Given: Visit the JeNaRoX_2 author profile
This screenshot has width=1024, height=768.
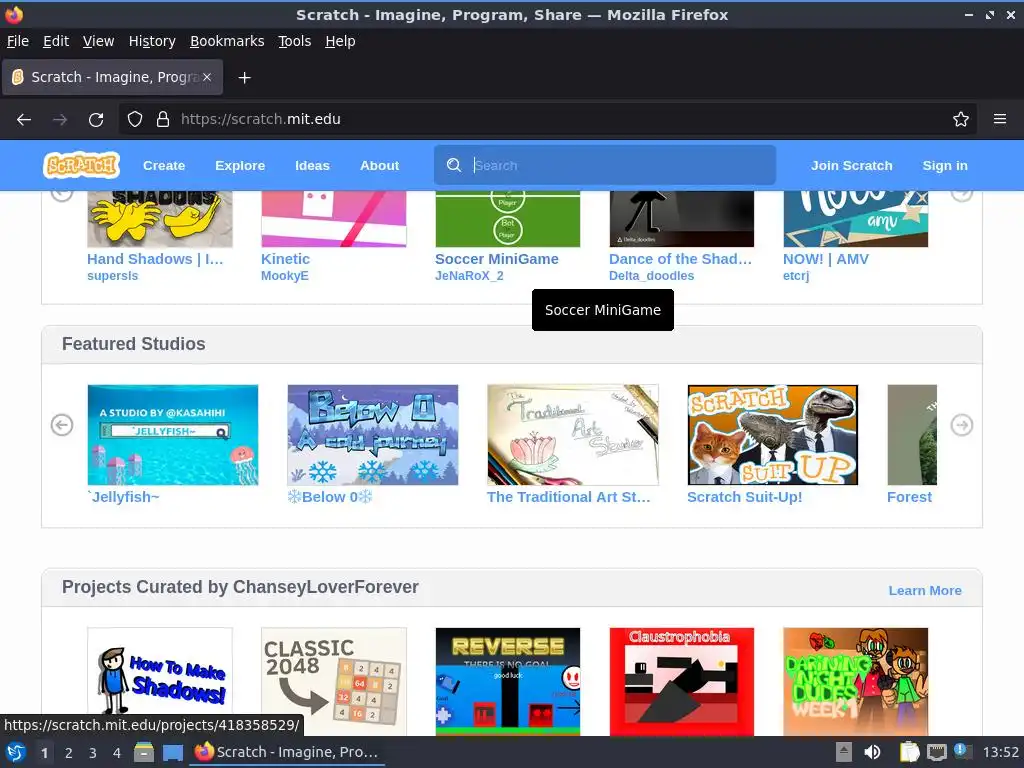Looking at the screenshot, I should tap(470, 276).
